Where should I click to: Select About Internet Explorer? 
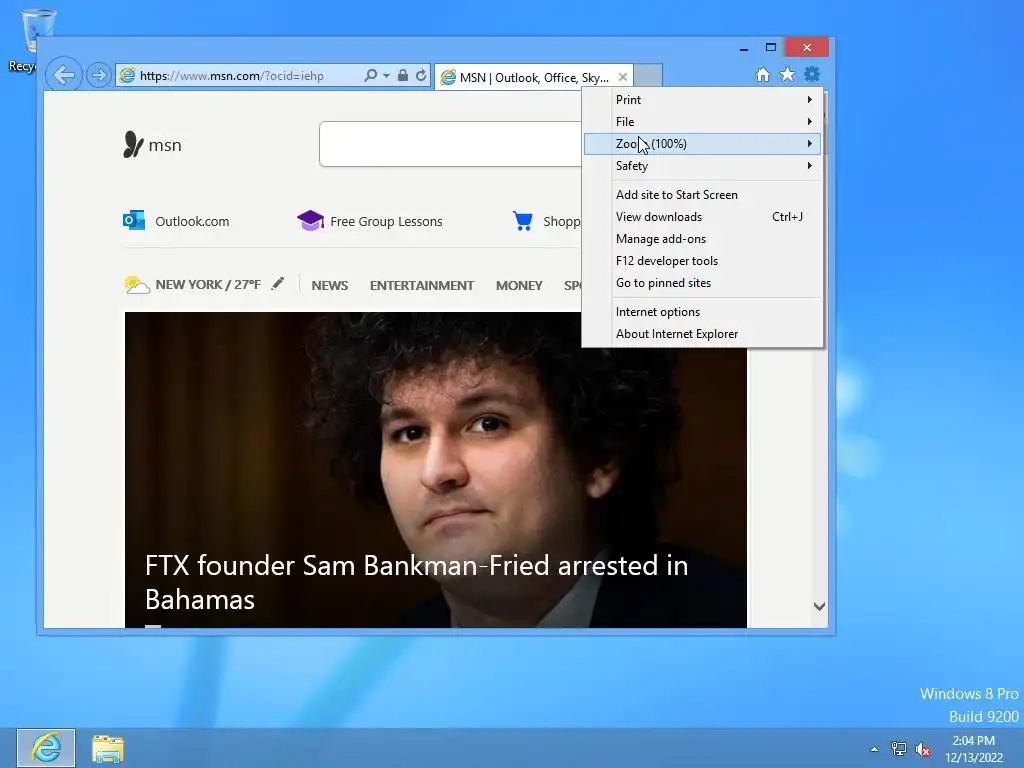(x=702, y=334)
